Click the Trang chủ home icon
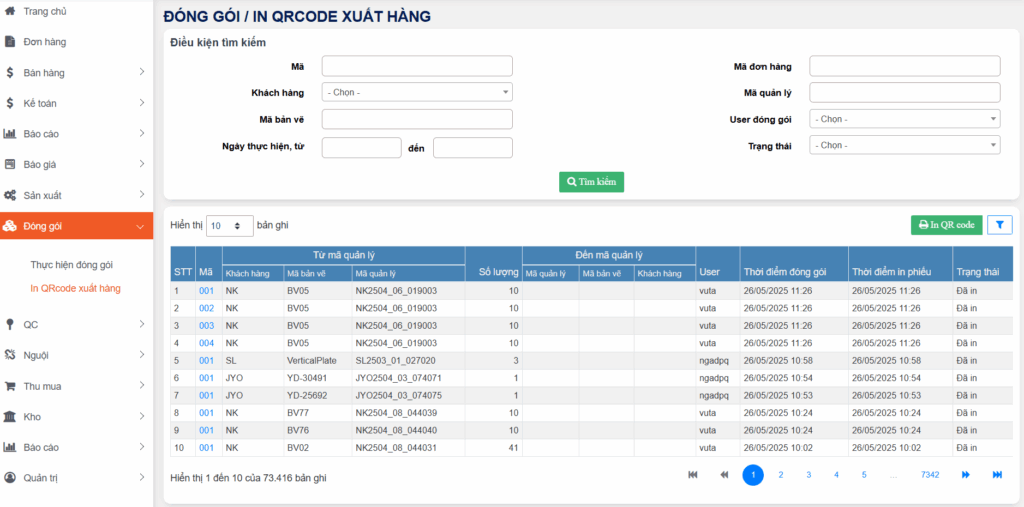The width and height of the screenshot is (1024, 507). [10, 9]
